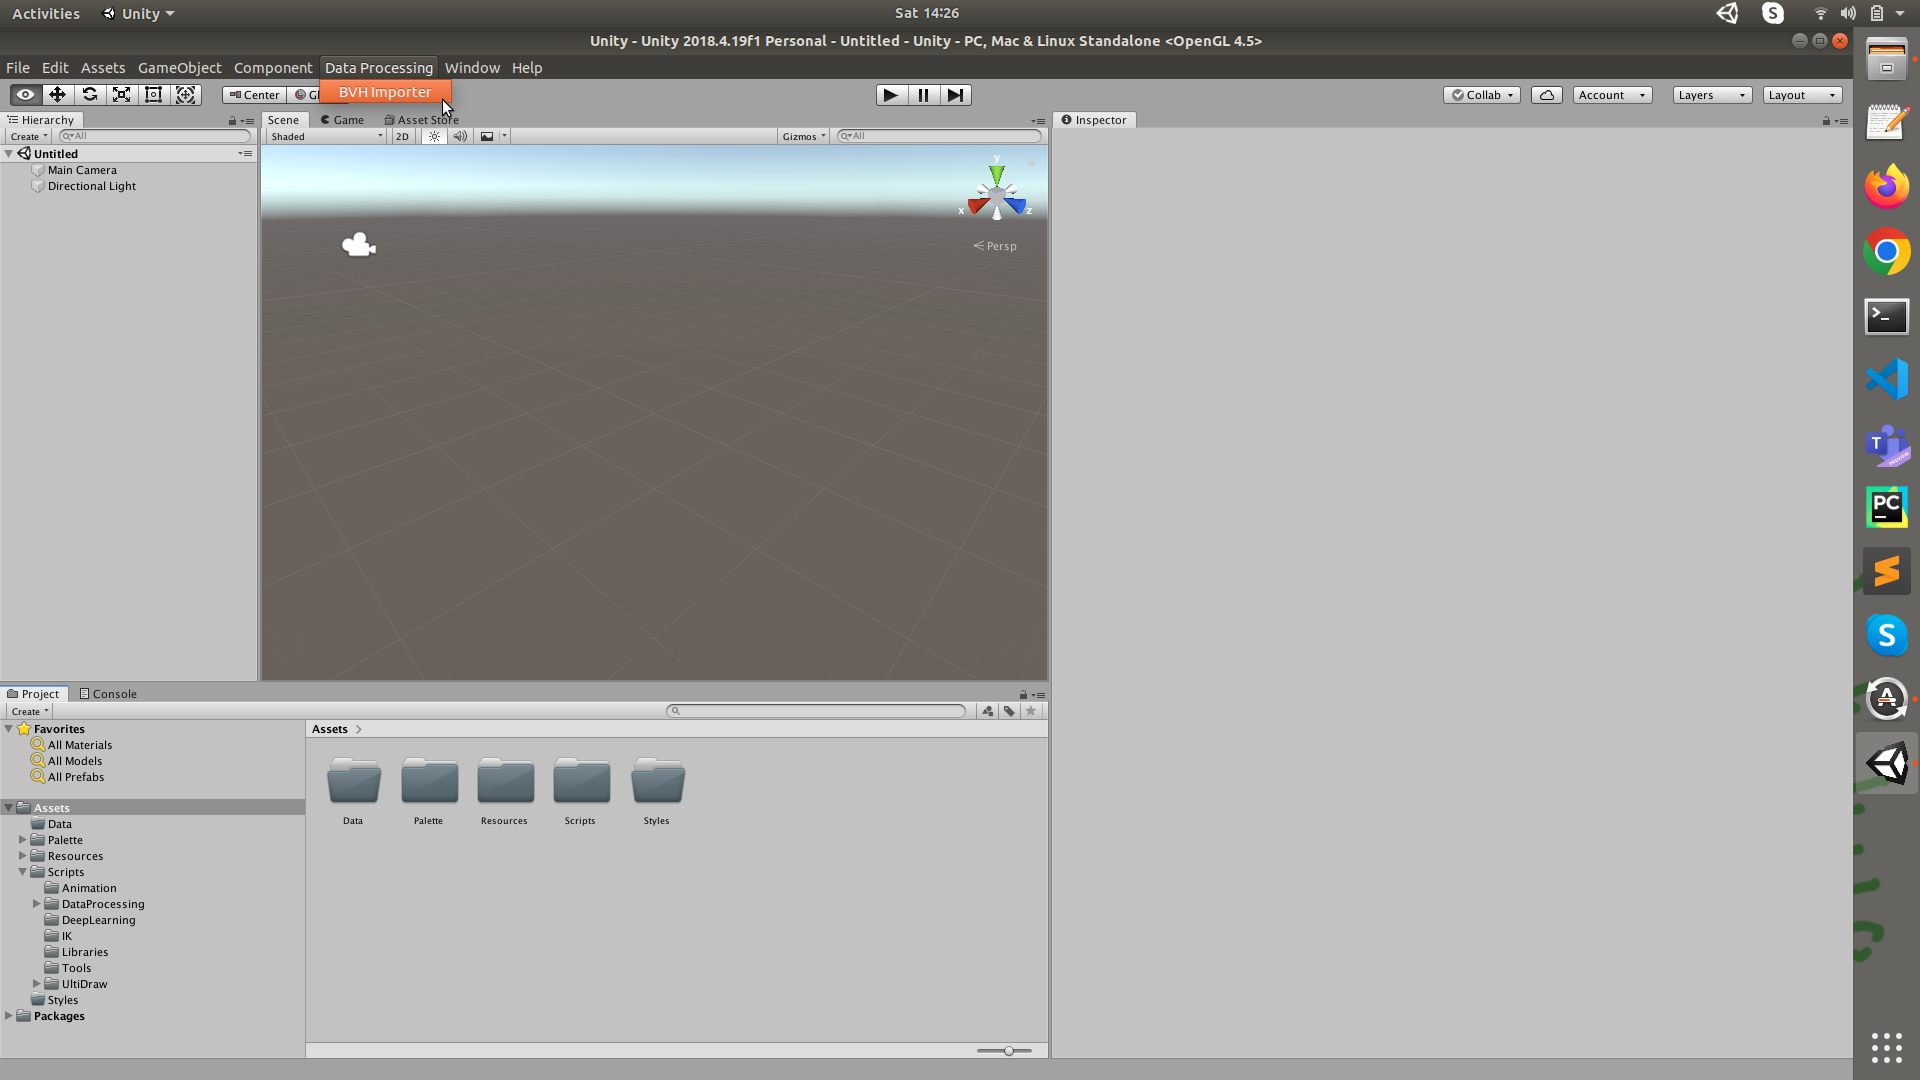Screen dimensions: 1920x1080
Task: Open the Shaded draw mode dropdown
Action: (x=326, y=136)
